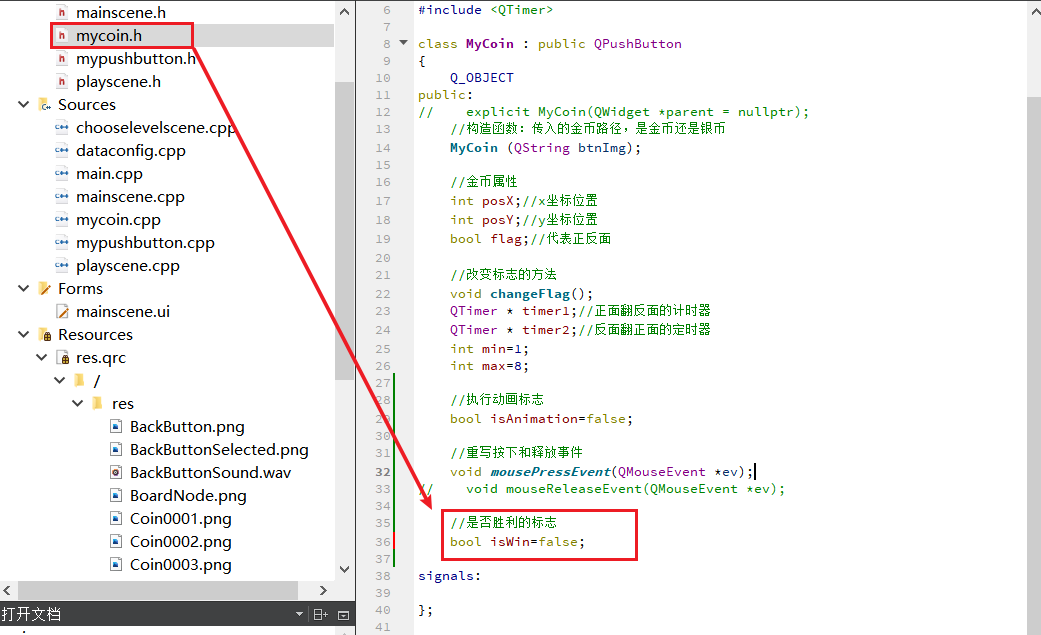Open the 打开文档 panel dropdown
Screen dimensions: 1041x635
[299, 614]
